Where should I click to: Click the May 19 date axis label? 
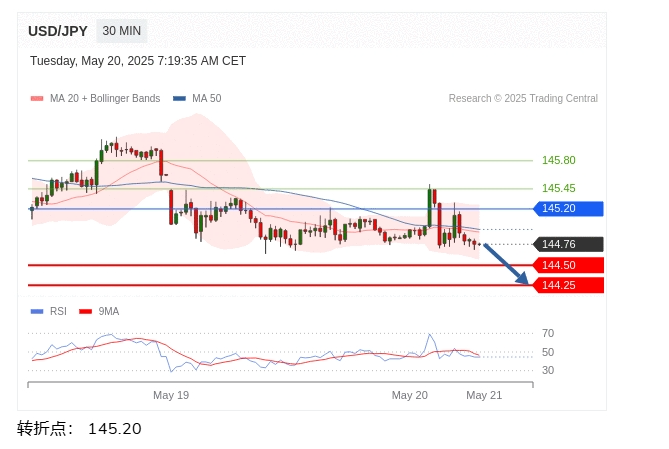pyautogui.click(x=171, y=395)
